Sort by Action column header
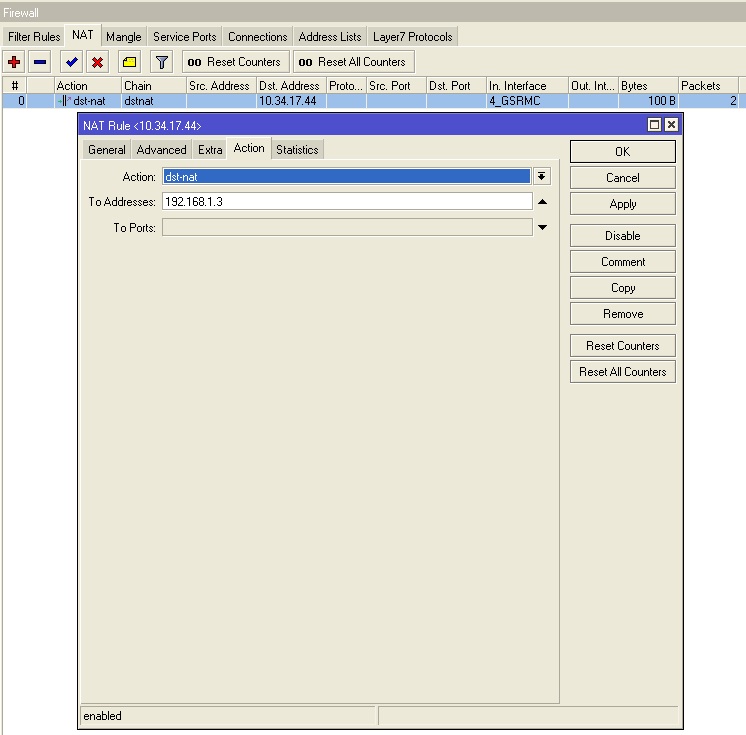The width and height of the screenshot is (746, 735). point(88,86)
